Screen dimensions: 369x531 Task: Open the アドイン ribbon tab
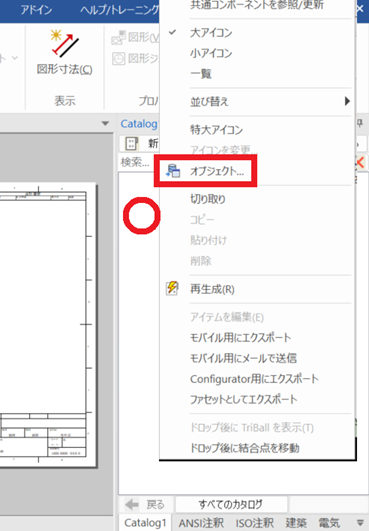tap(36, 10)
